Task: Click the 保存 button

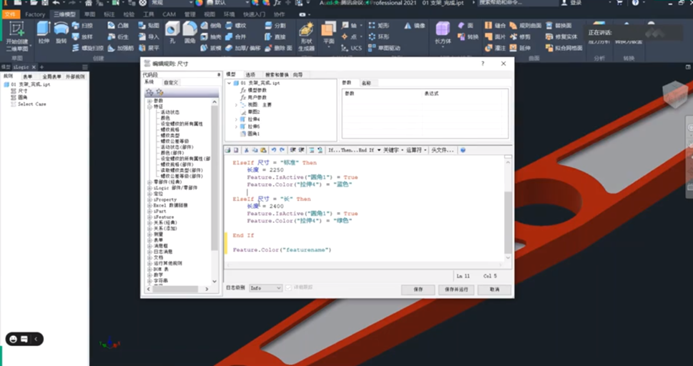Action: (x=418, y=290)
